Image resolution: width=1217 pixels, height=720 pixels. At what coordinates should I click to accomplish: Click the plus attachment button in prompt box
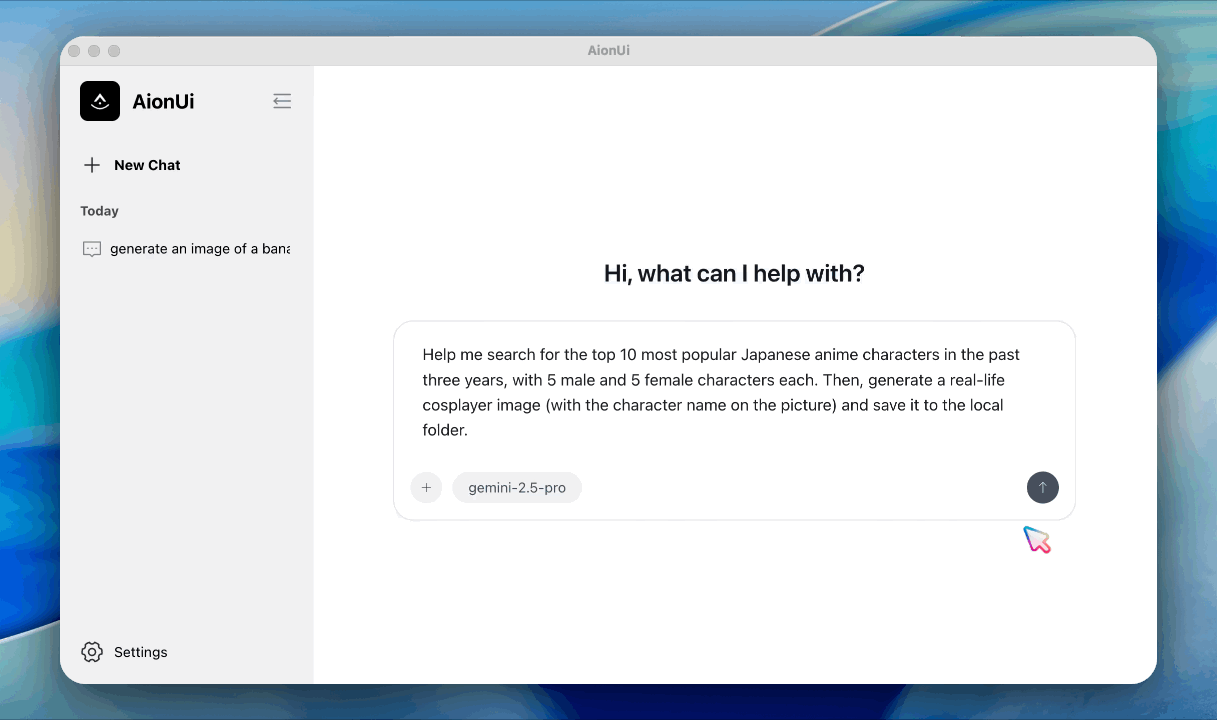(426, 488)
